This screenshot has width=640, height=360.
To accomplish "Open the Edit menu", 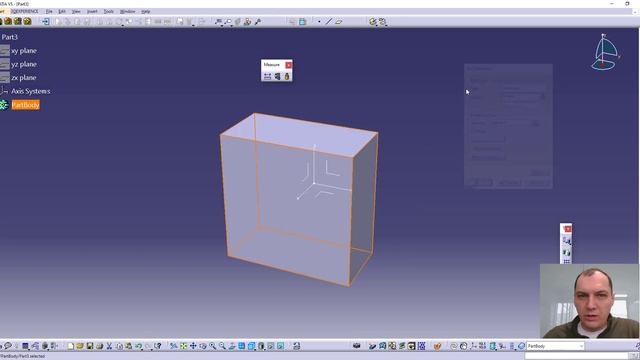I will point(62,11).
